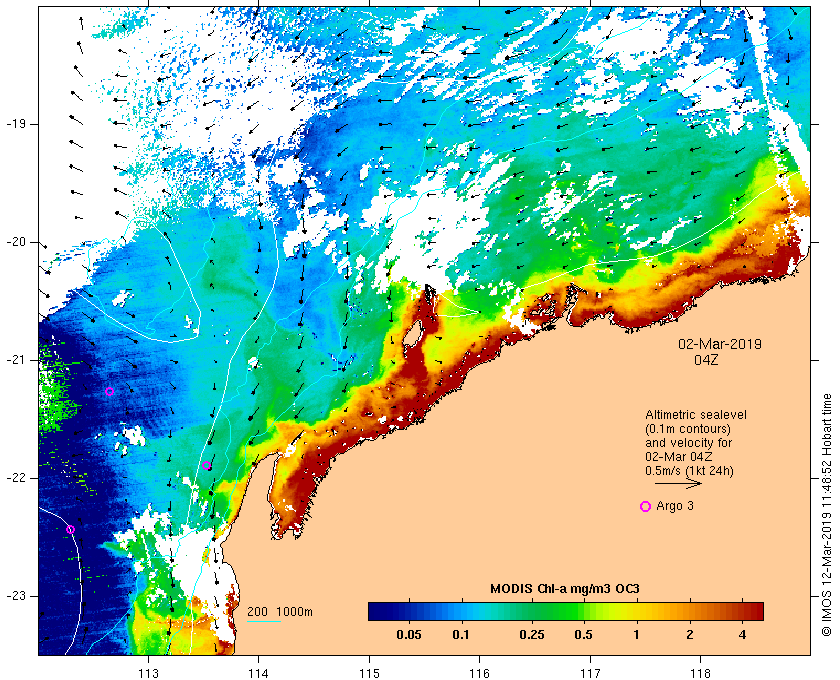
Task: Click the latitude axis label '-19'
Action: pyautogui.click(x=15, y=124)
